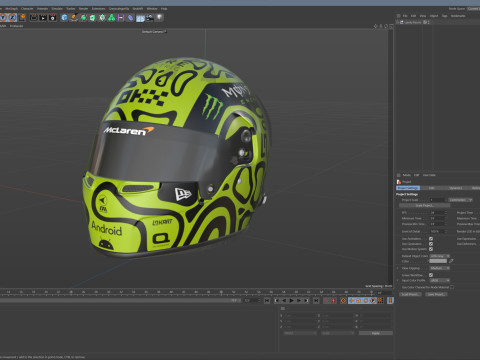Viewport: 480px width, 360px height.
Task: Add a Cube primitive object
Action: [64, 17]
